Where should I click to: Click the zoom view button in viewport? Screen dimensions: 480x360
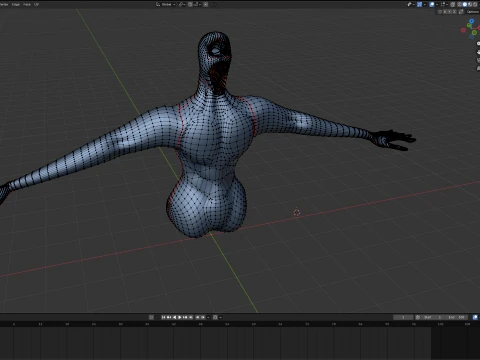[x=478, y=43]
